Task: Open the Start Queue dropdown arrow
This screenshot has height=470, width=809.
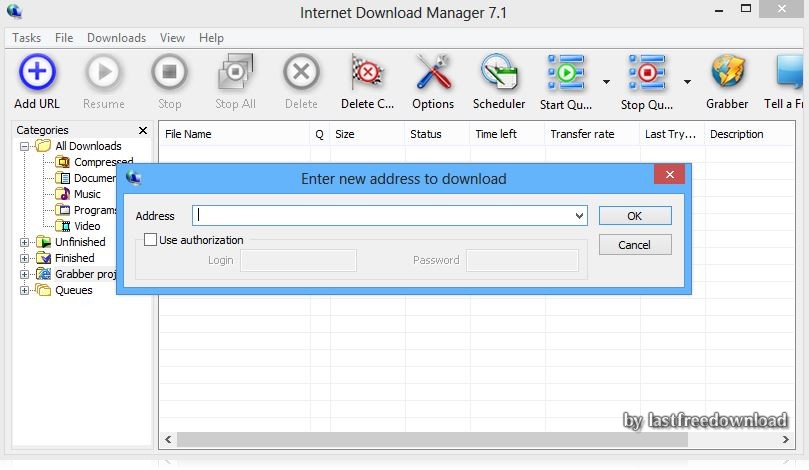Action: coord(606,82)
